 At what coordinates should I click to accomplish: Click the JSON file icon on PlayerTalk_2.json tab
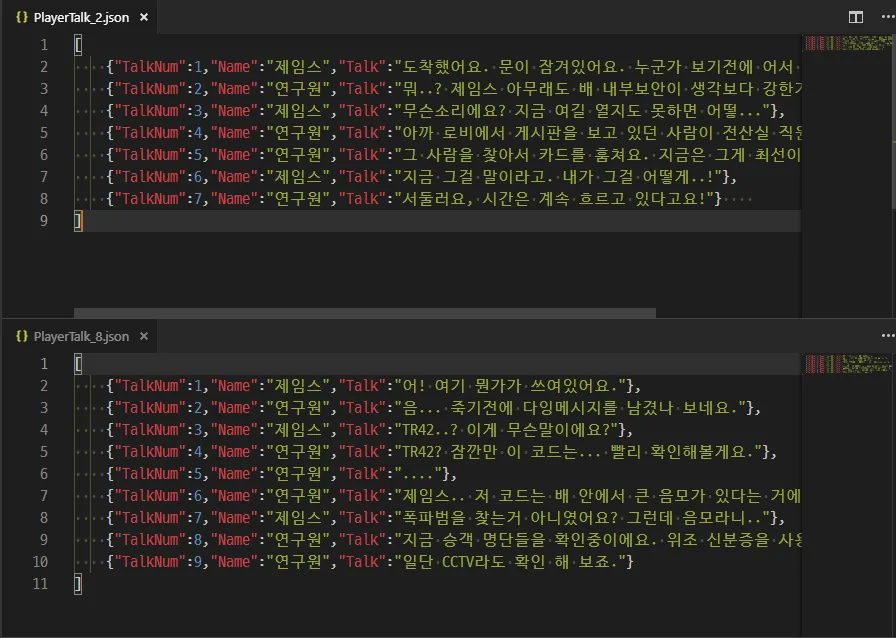click(22, 17)
